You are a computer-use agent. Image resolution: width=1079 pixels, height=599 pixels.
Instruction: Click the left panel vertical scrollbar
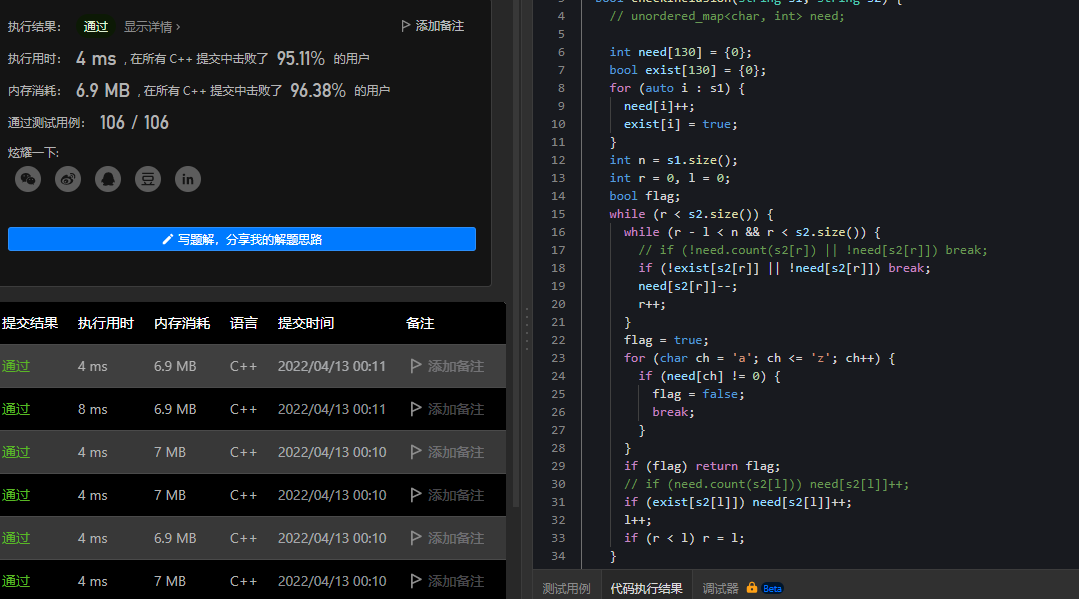(516, 255)
